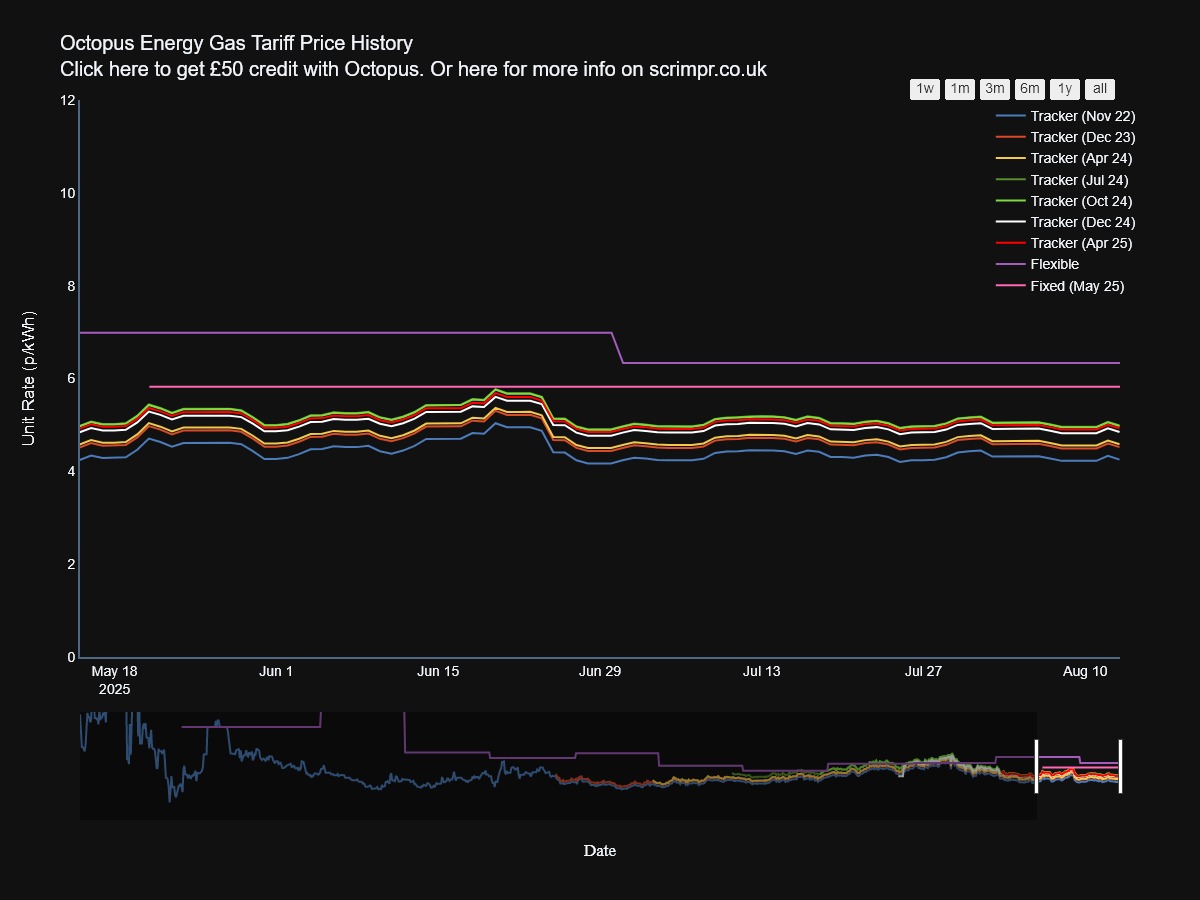Select the 1m range button

[x=958, y=89]
